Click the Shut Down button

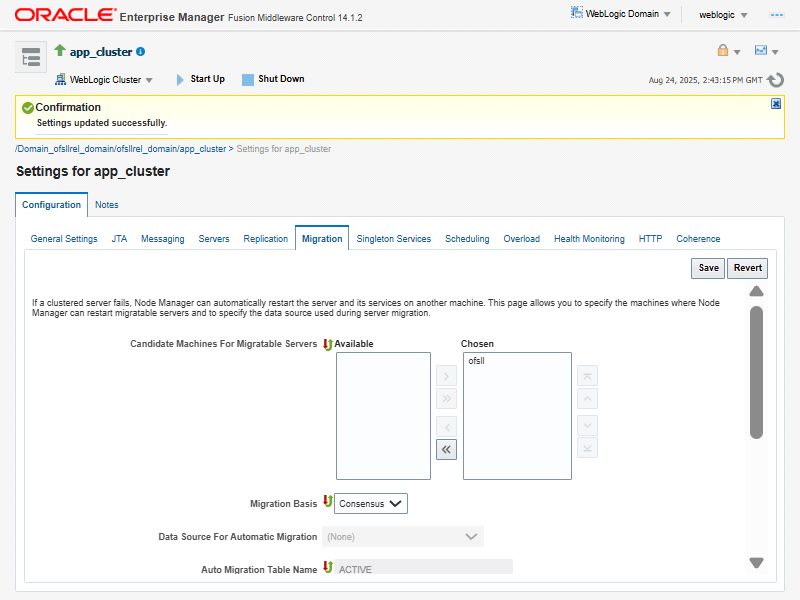[273, 79]
